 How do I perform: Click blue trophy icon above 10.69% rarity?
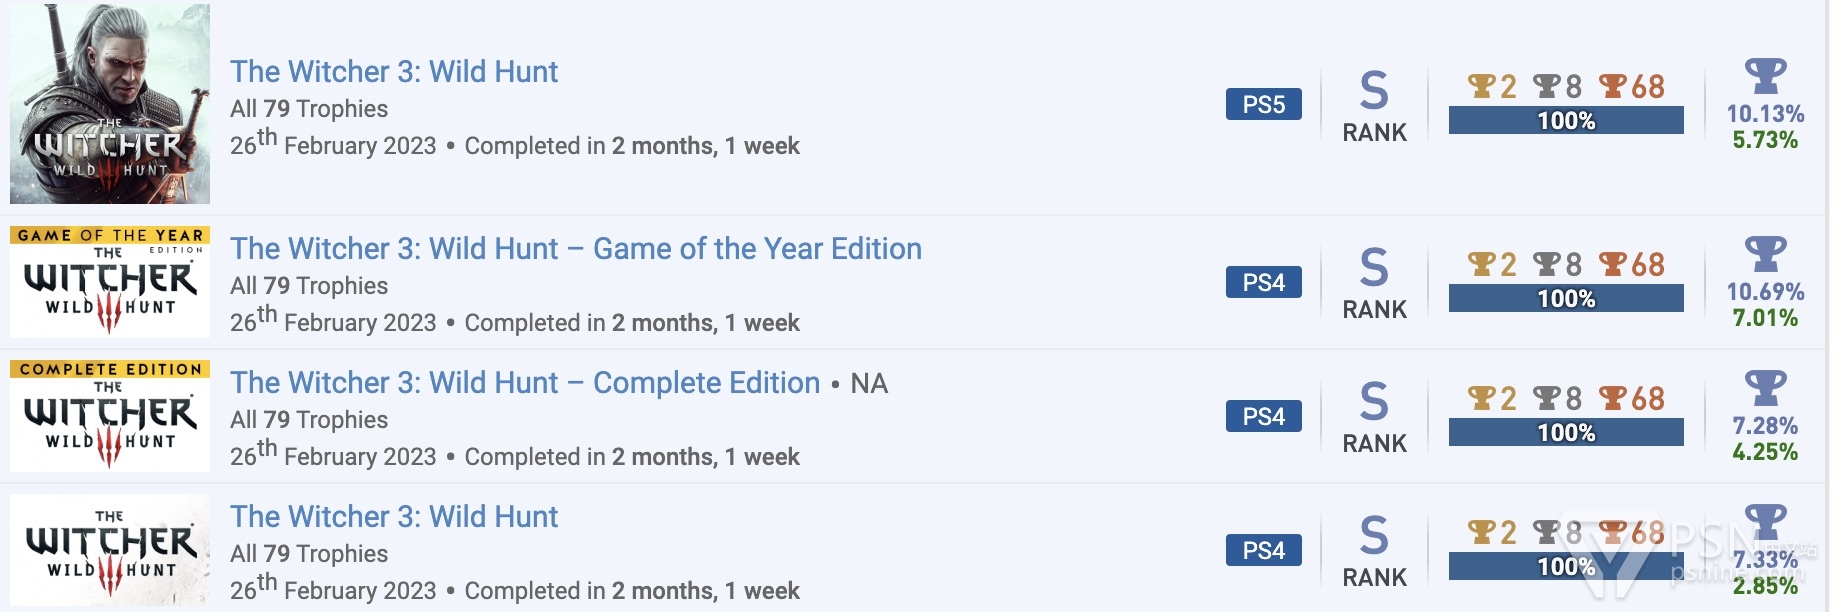coord(1765,254)
